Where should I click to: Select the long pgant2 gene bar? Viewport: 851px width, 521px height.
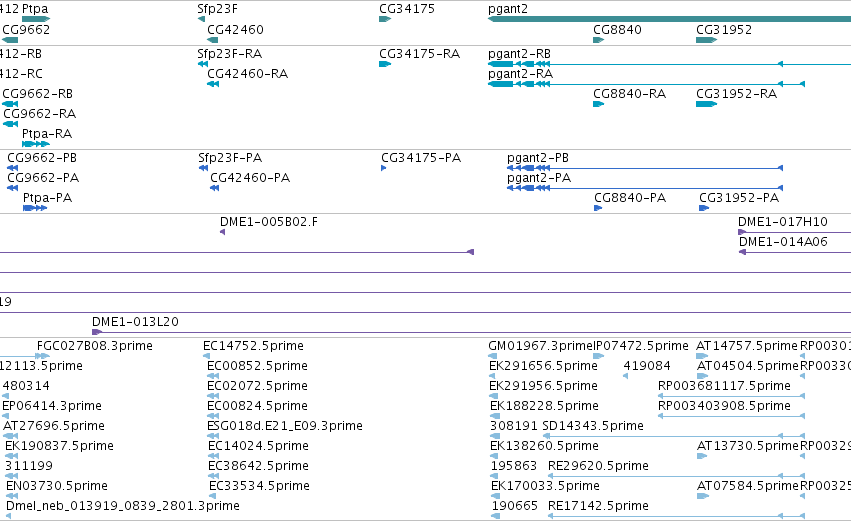click(x=669, y=20)
